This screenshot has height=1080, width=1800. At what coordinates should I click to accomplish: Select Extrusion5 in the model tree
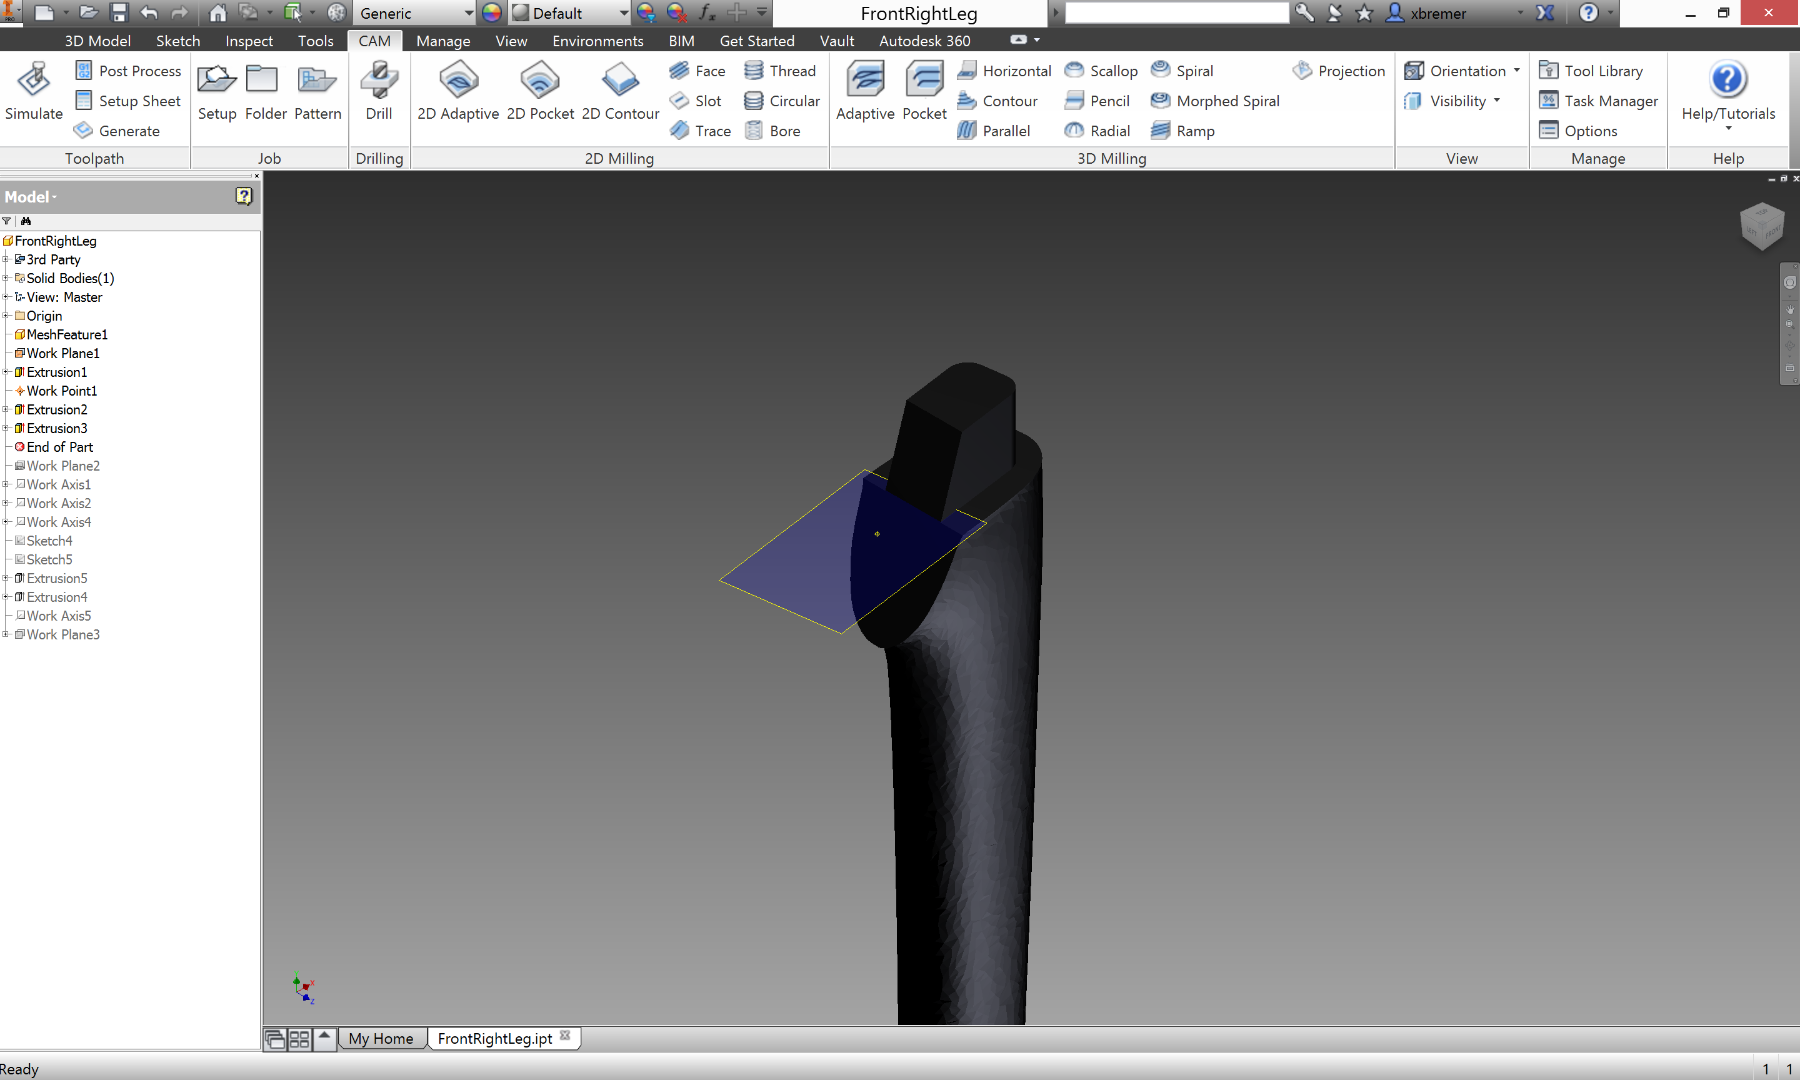[57, 578]
